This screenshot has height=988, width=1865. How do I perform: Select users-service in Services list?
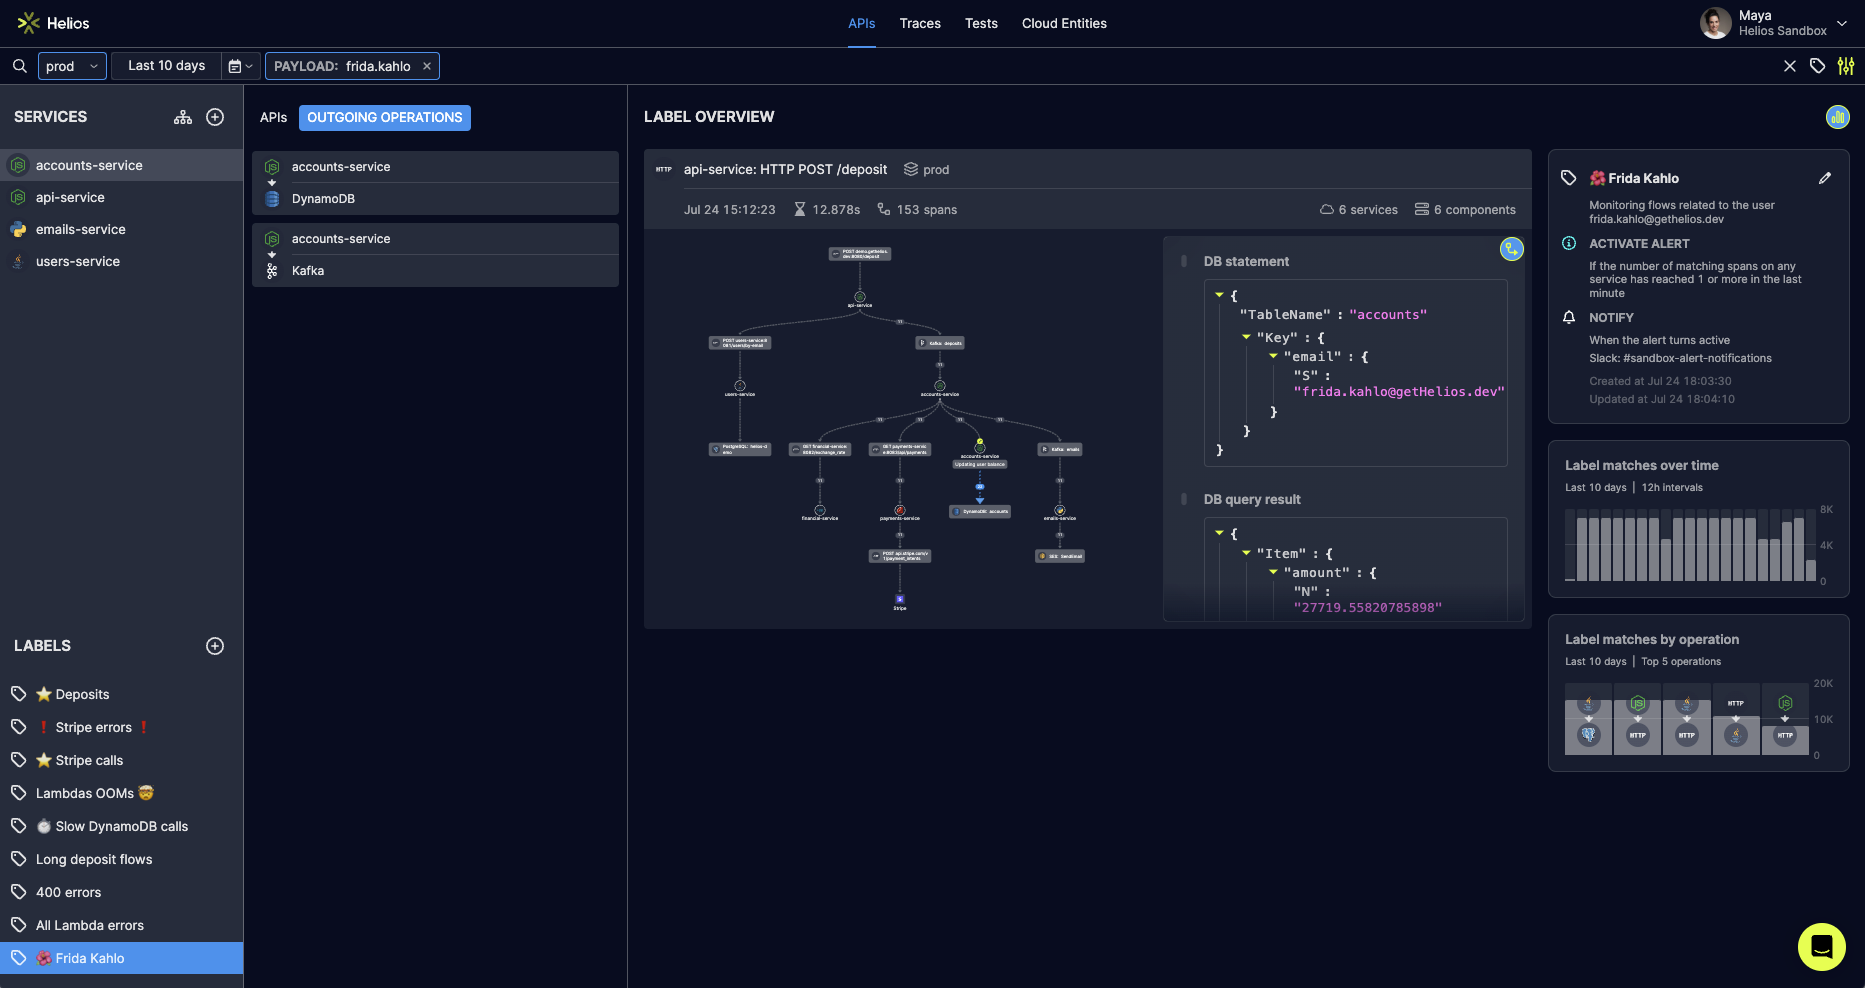[x=121, y=261]
